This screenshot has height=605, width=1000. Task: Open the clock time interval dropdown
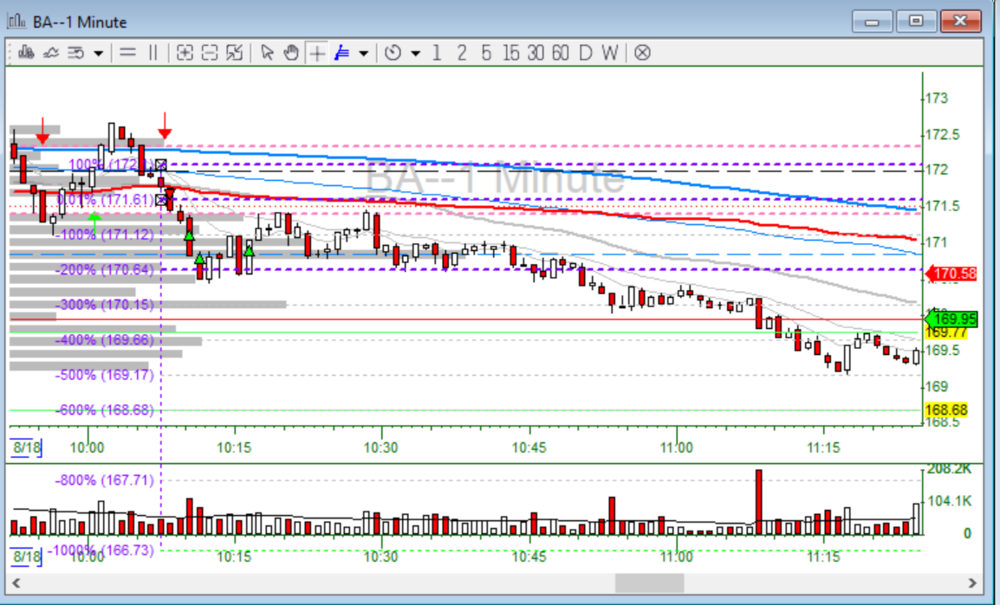click(415, 53)
